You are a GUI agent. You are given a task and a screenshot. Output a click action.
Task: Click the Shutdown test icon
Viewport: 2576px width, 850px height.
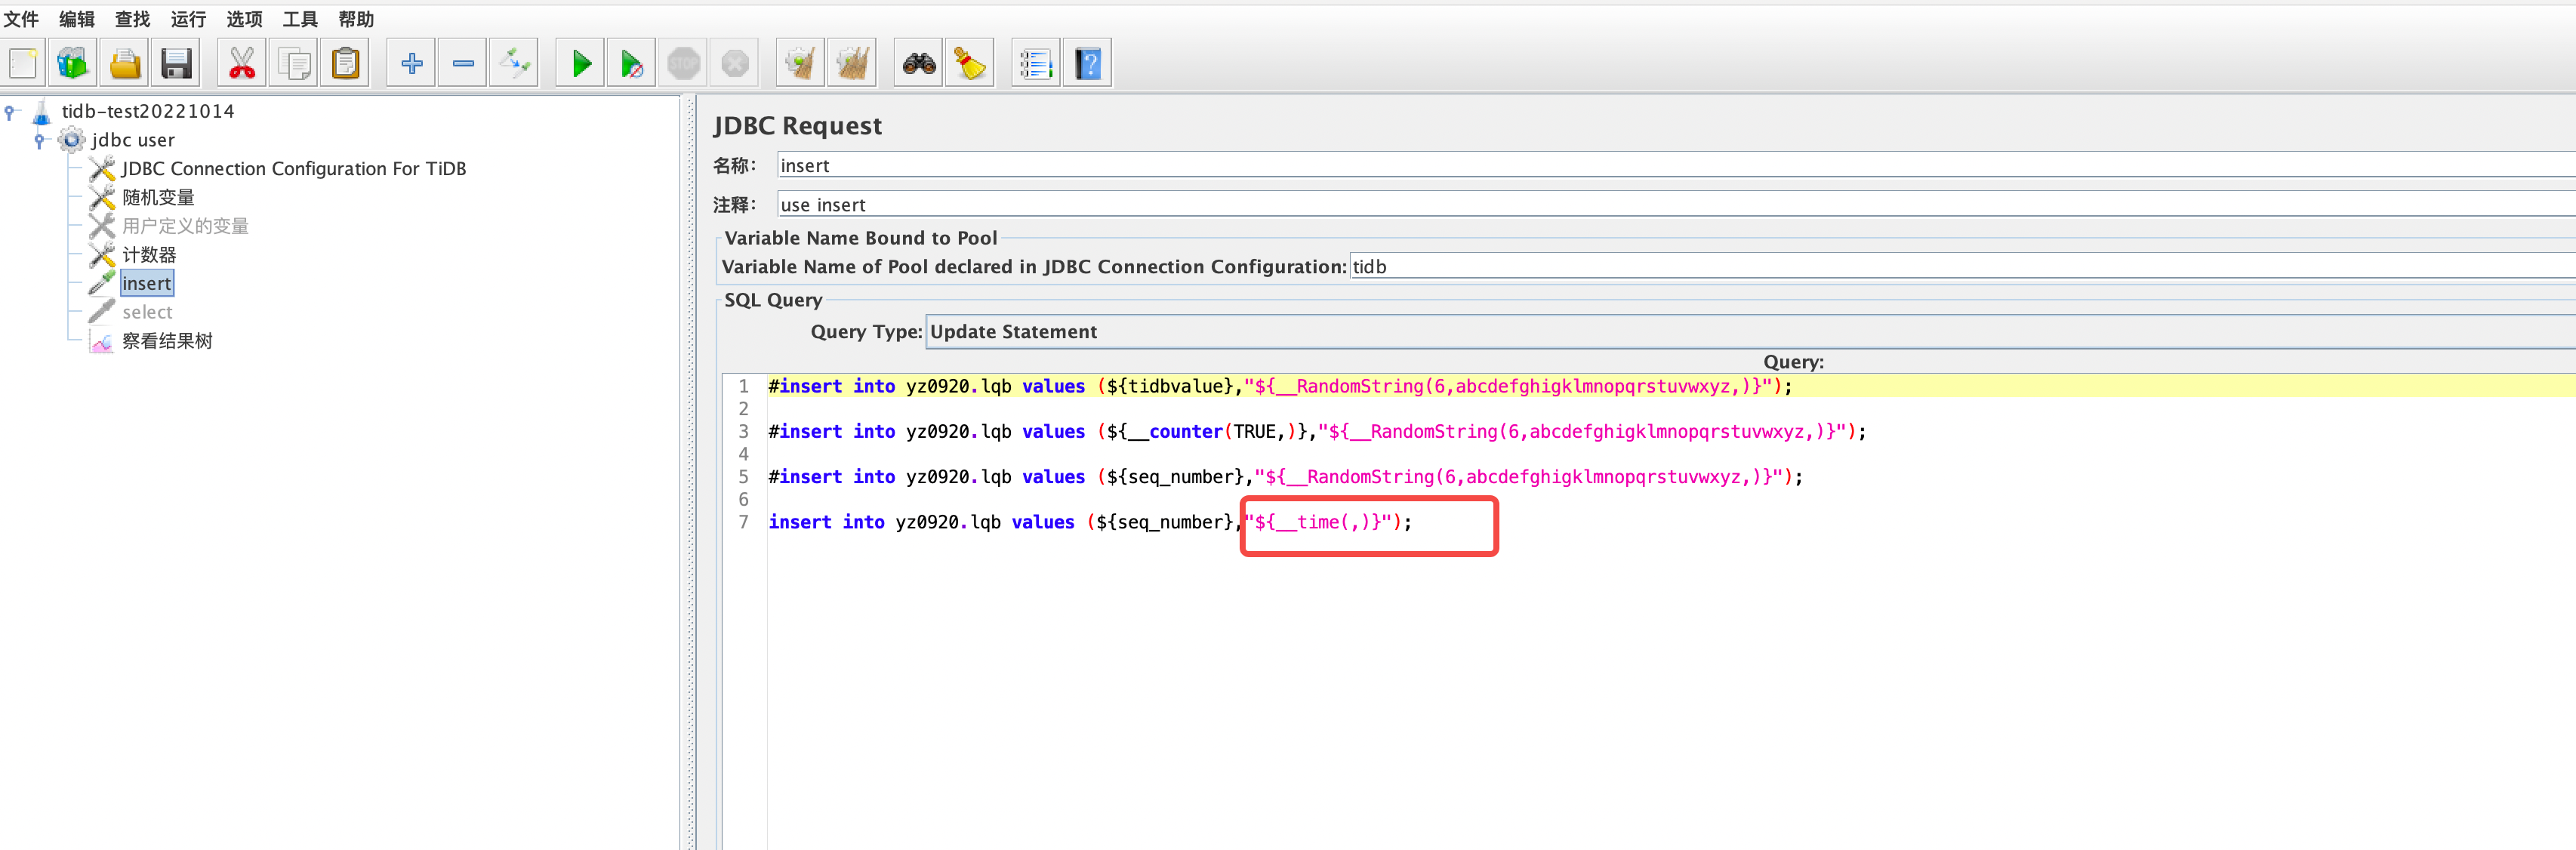point(735,64)
